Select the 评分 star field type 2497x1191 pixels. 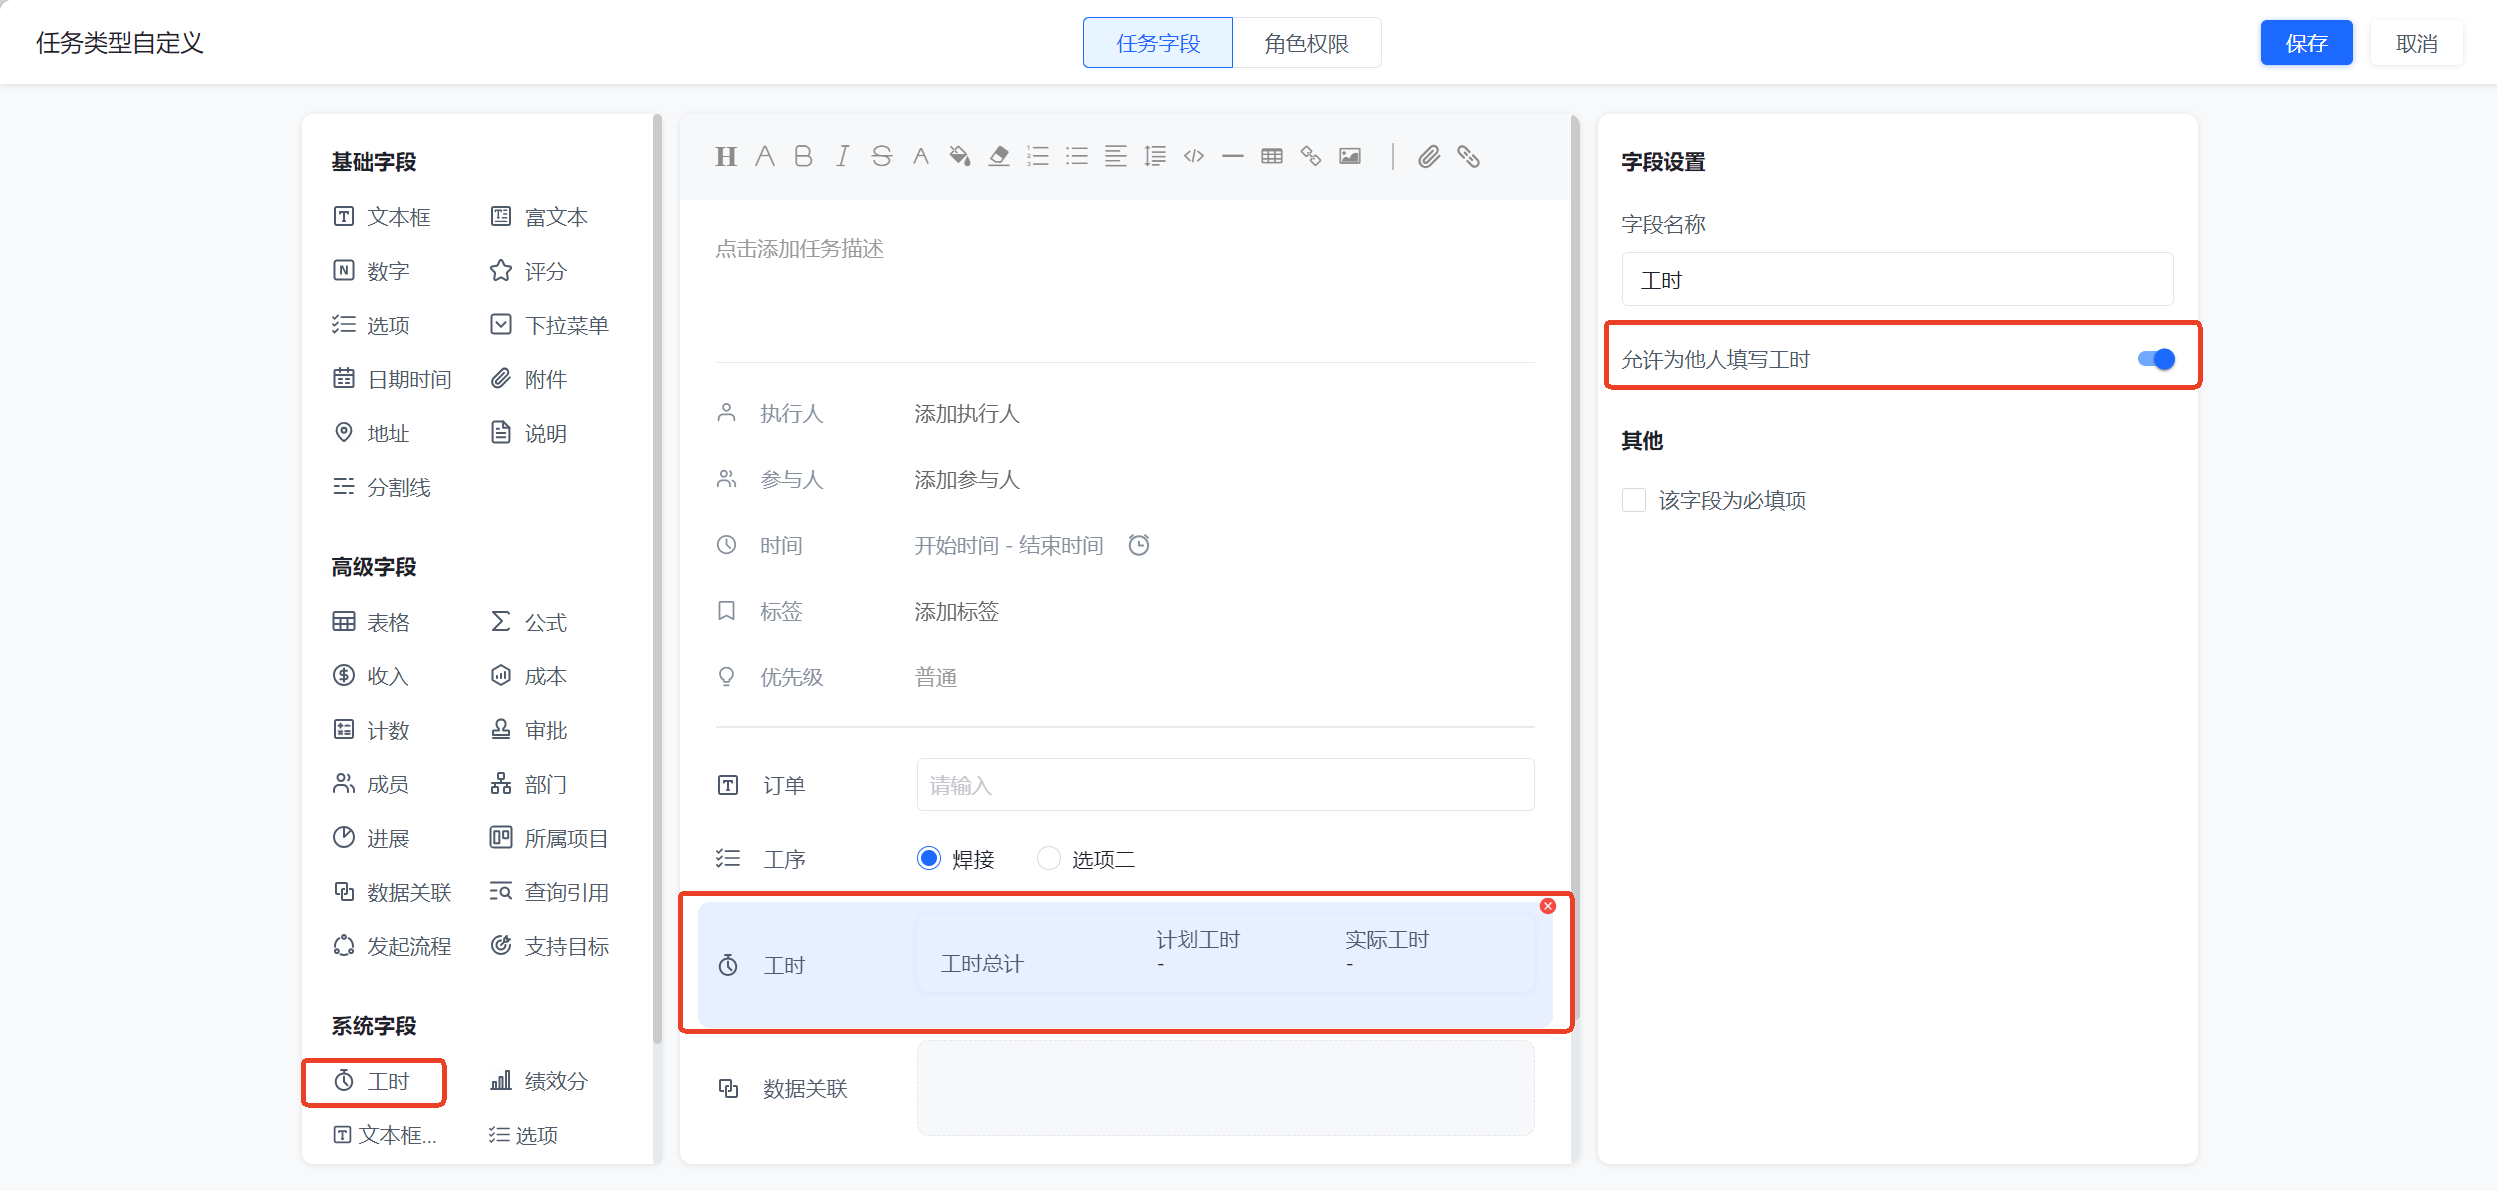[x=529, y=271]
